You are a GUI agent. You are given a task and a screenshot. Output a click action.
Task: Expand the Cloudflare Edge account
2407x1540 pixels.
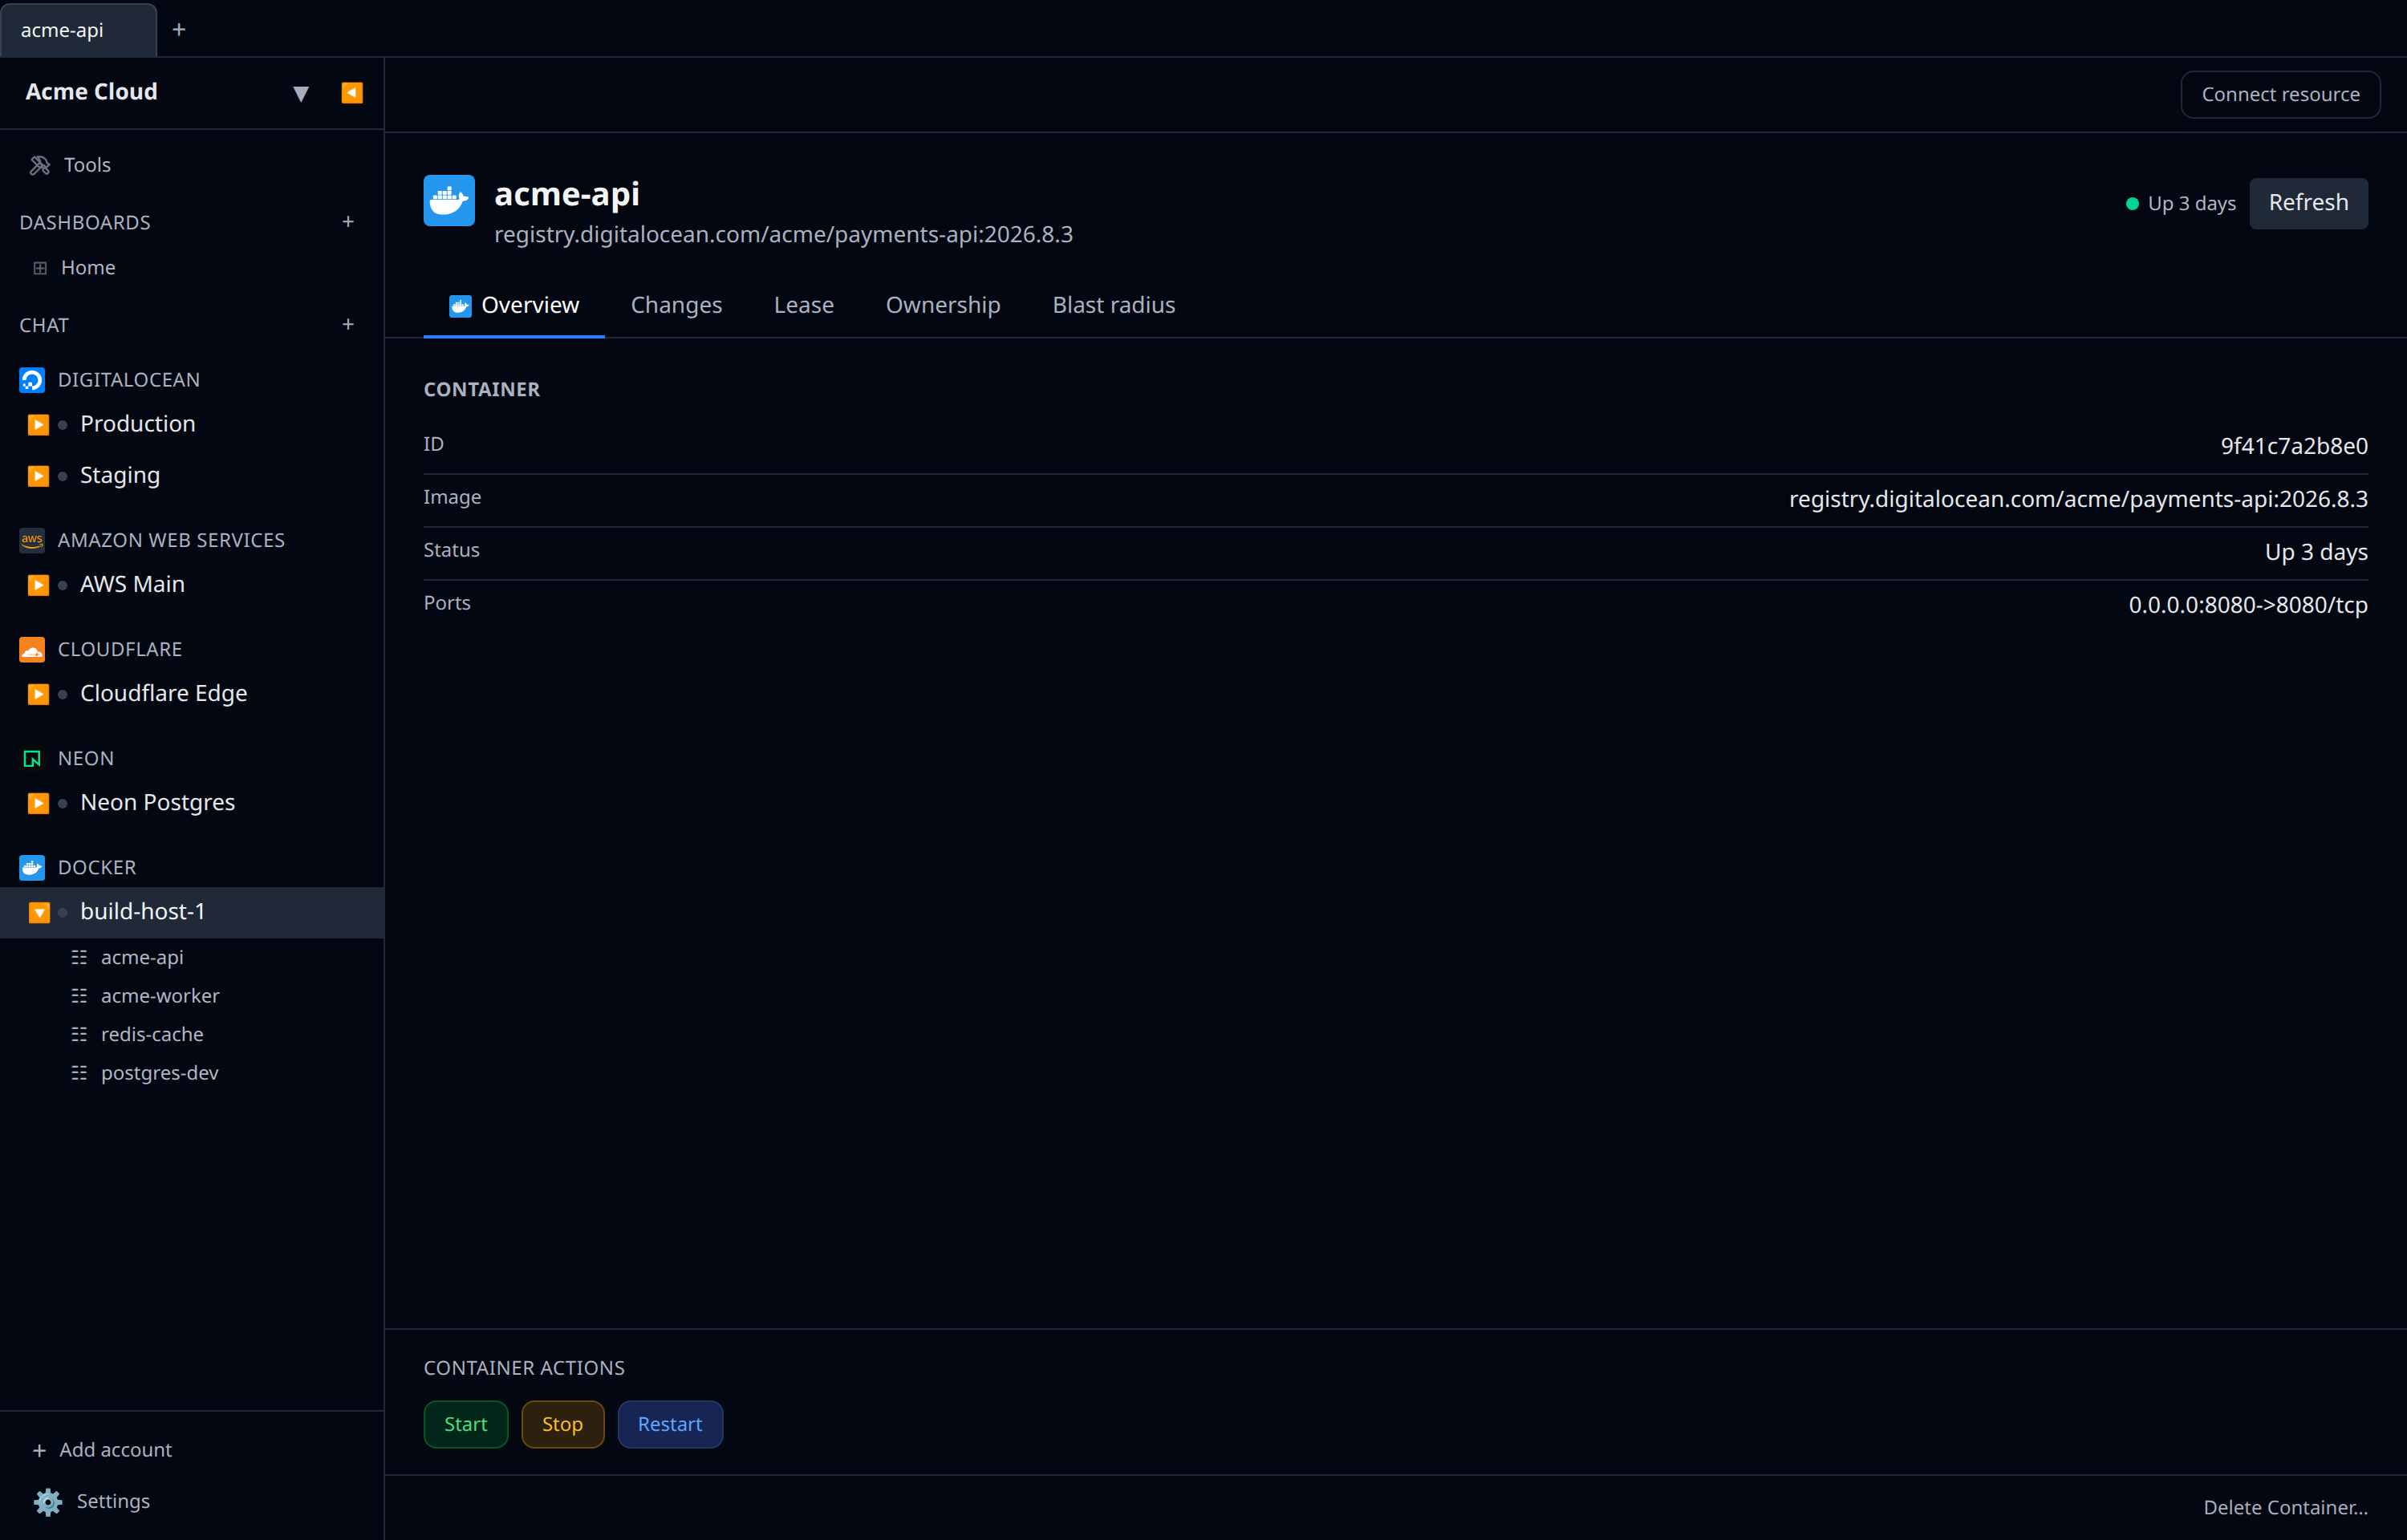[x=38, y=694]
